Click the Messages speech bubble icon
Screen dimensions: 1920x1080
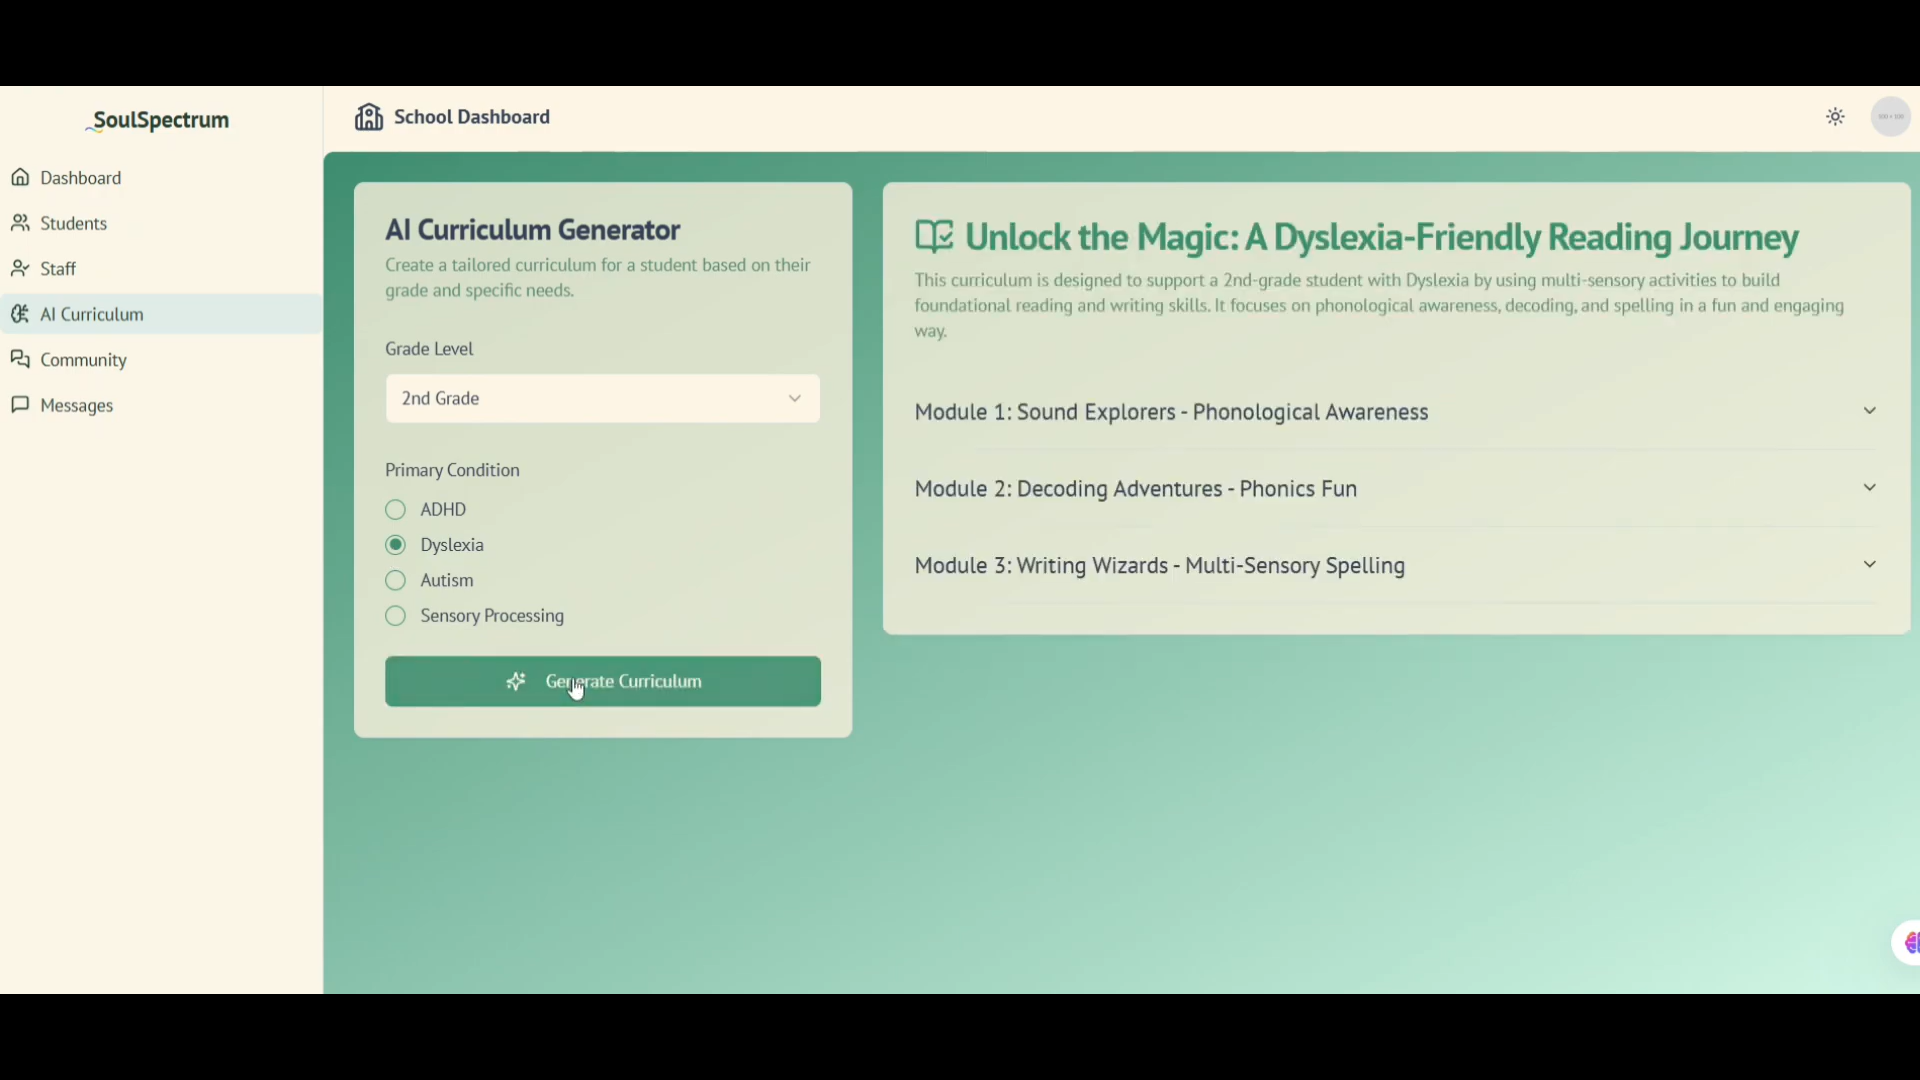[20, 405]
